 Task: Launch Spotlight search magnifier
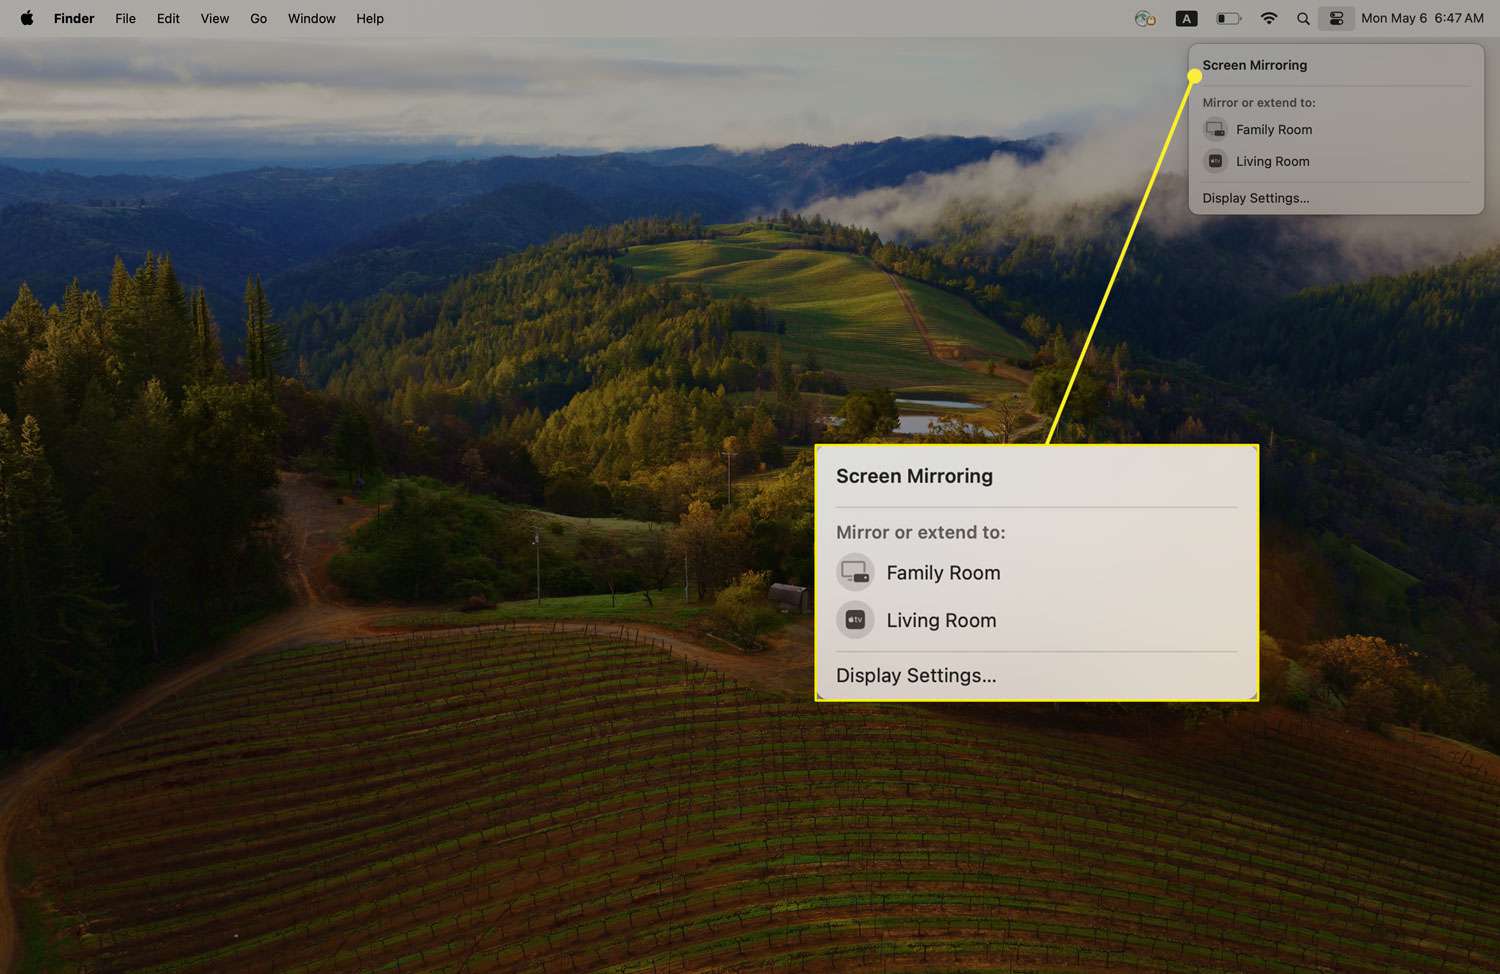pyautogui.click(x=1303, y=18)
